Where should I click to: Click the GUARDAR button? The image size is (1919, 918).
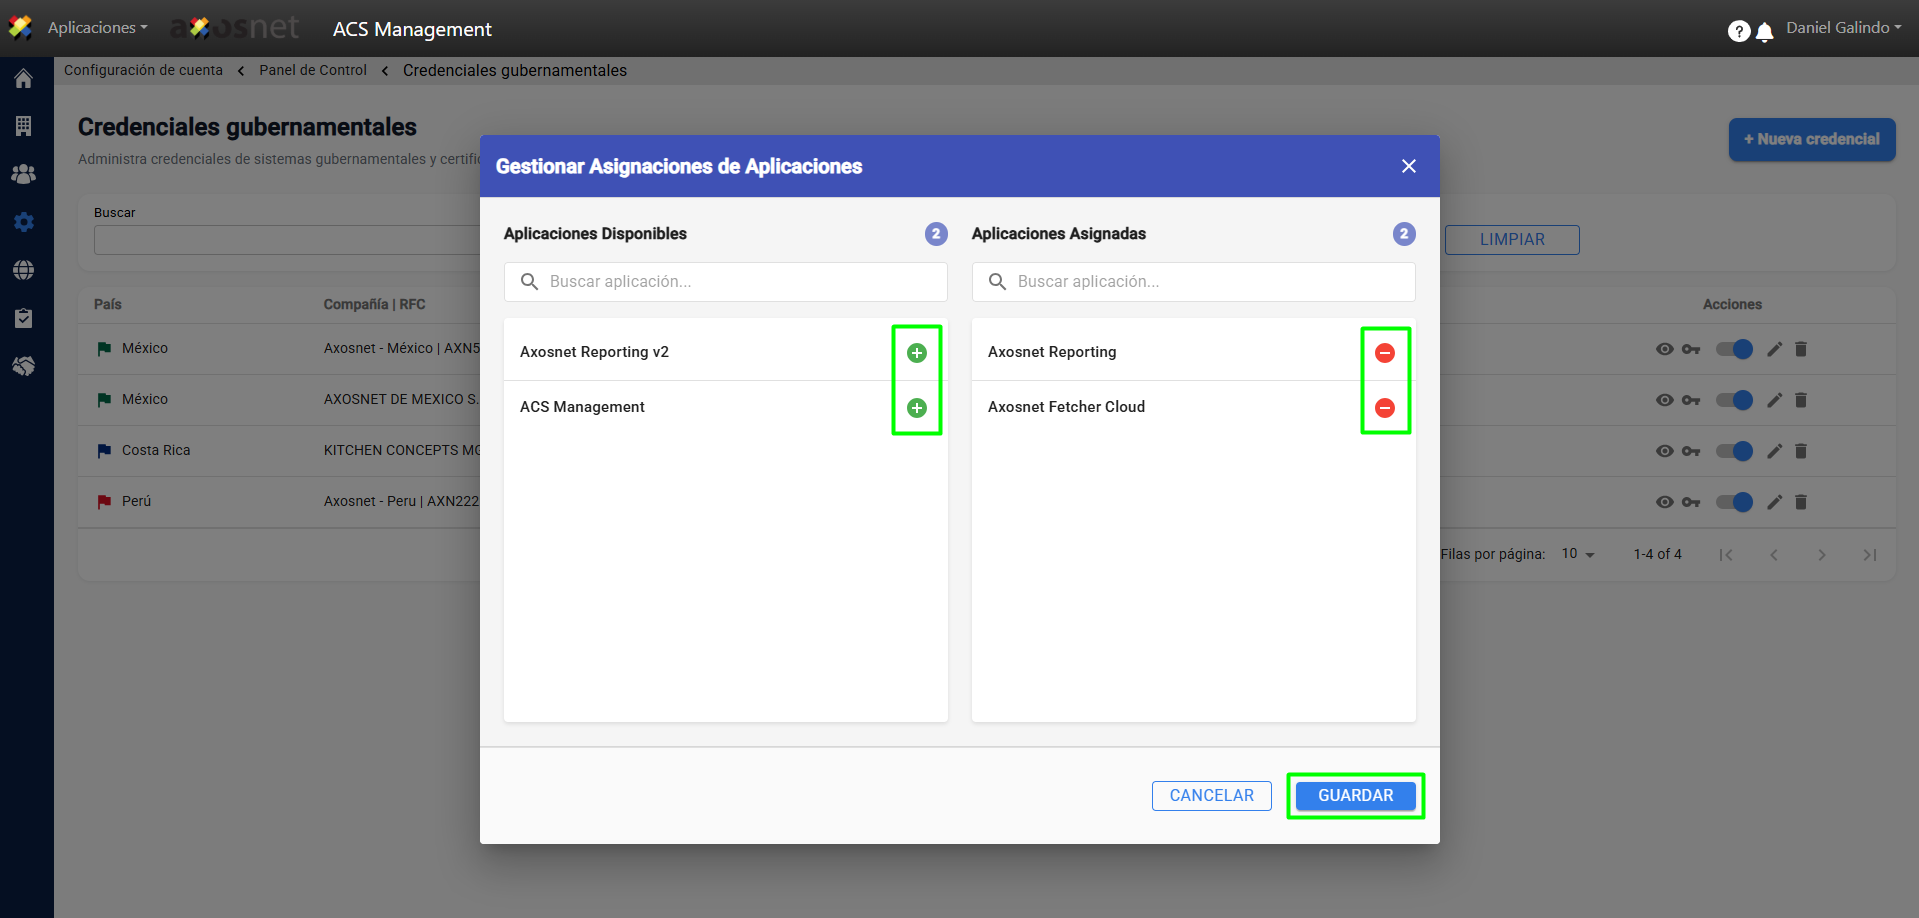pos(1355,796)
